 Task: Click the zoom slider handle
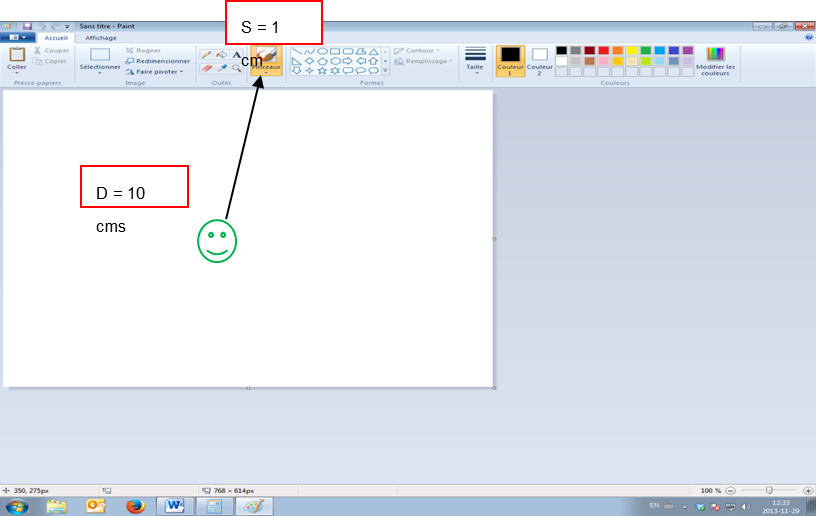(x=768, y=490)
